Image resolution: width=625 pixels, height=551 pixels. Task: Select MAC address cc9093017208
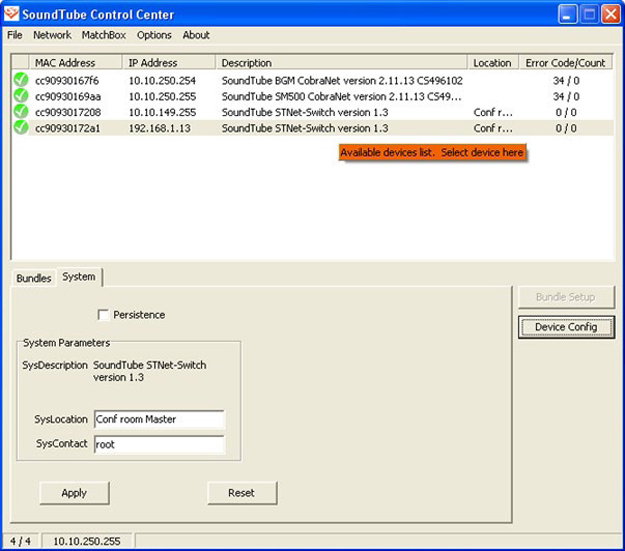pyautogui.click(x=68, y=112)
